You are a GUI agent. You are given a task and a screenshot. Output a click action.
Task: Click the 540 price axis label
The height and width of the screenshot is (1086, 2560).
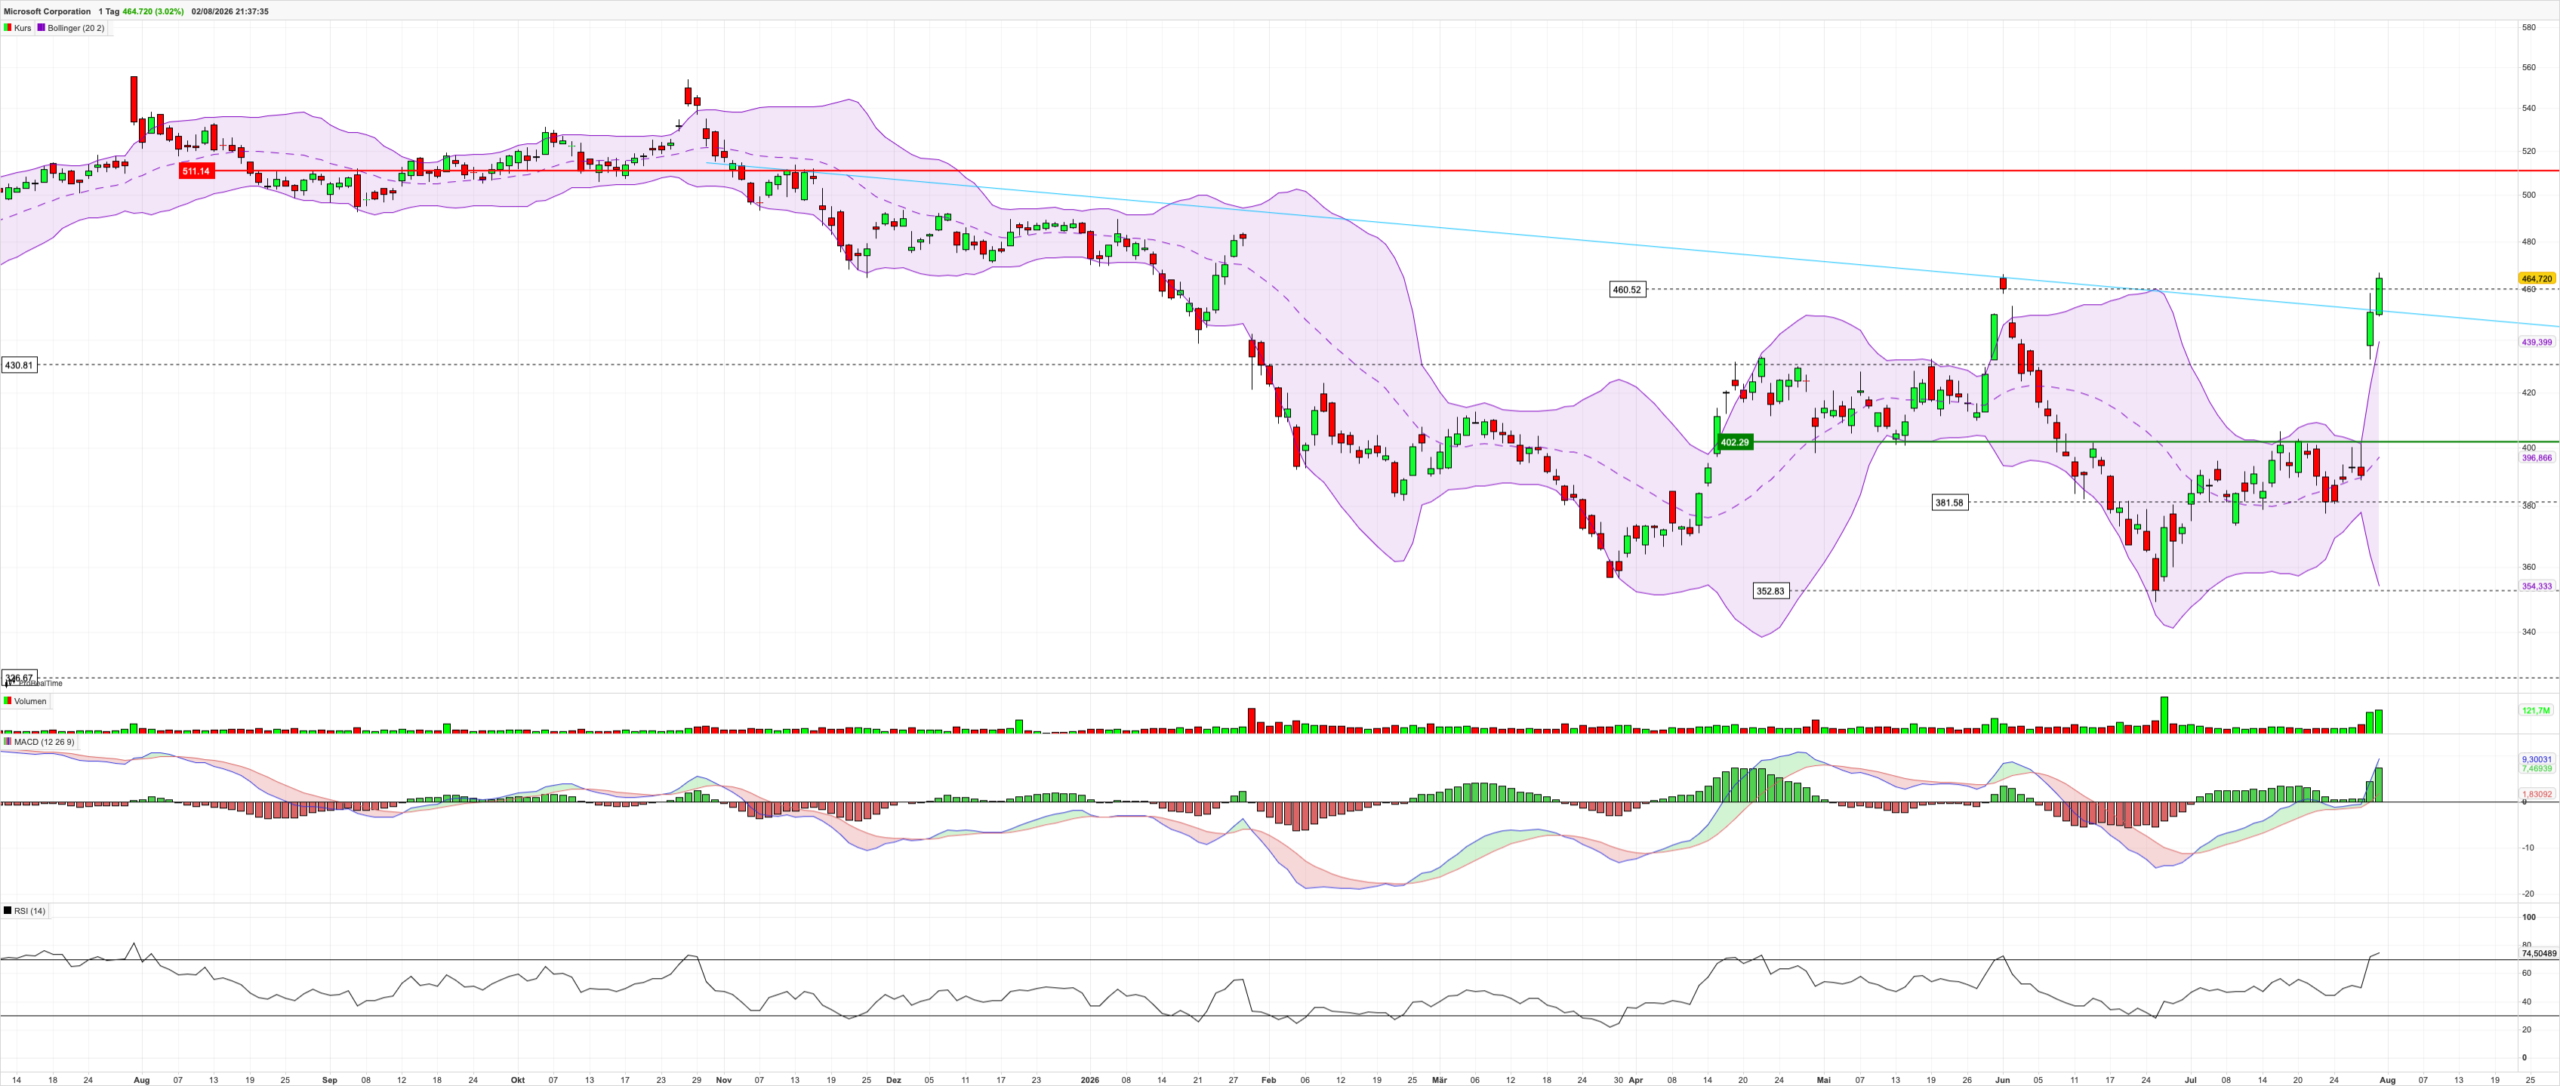coord(2529,108)
